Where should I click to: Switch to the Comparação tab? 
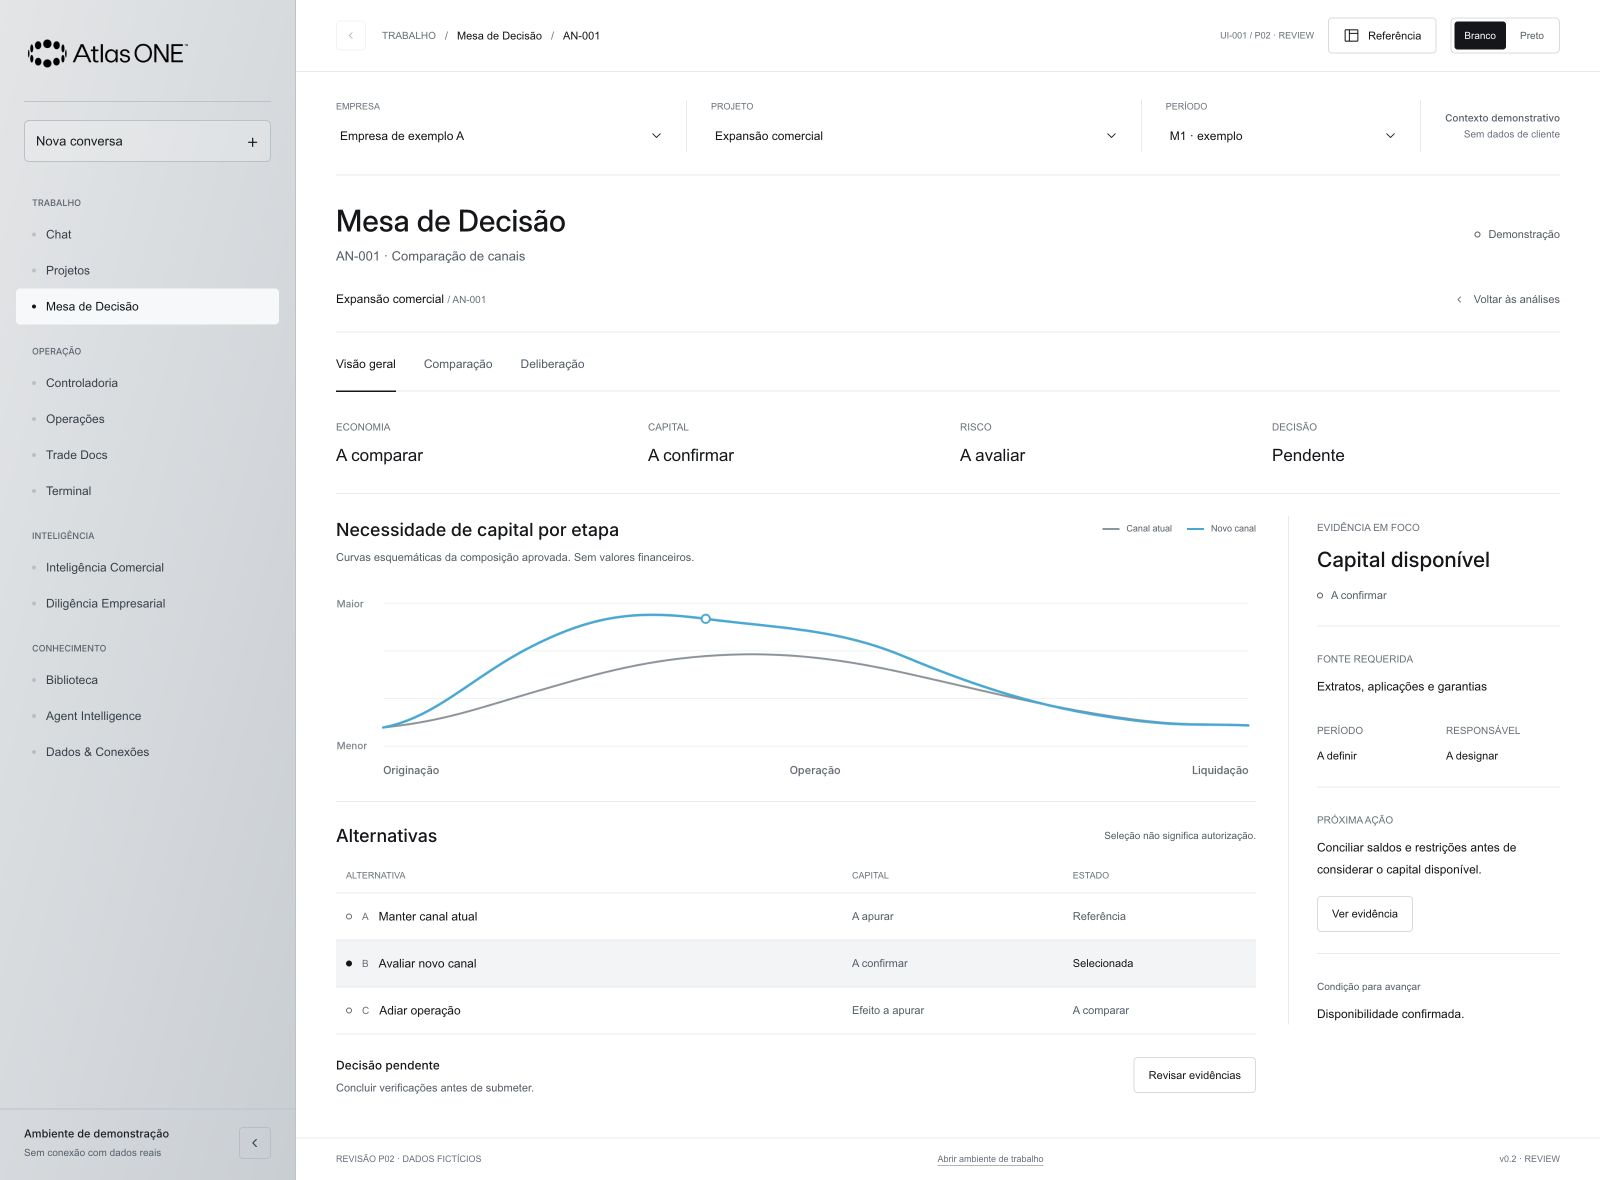458,364
